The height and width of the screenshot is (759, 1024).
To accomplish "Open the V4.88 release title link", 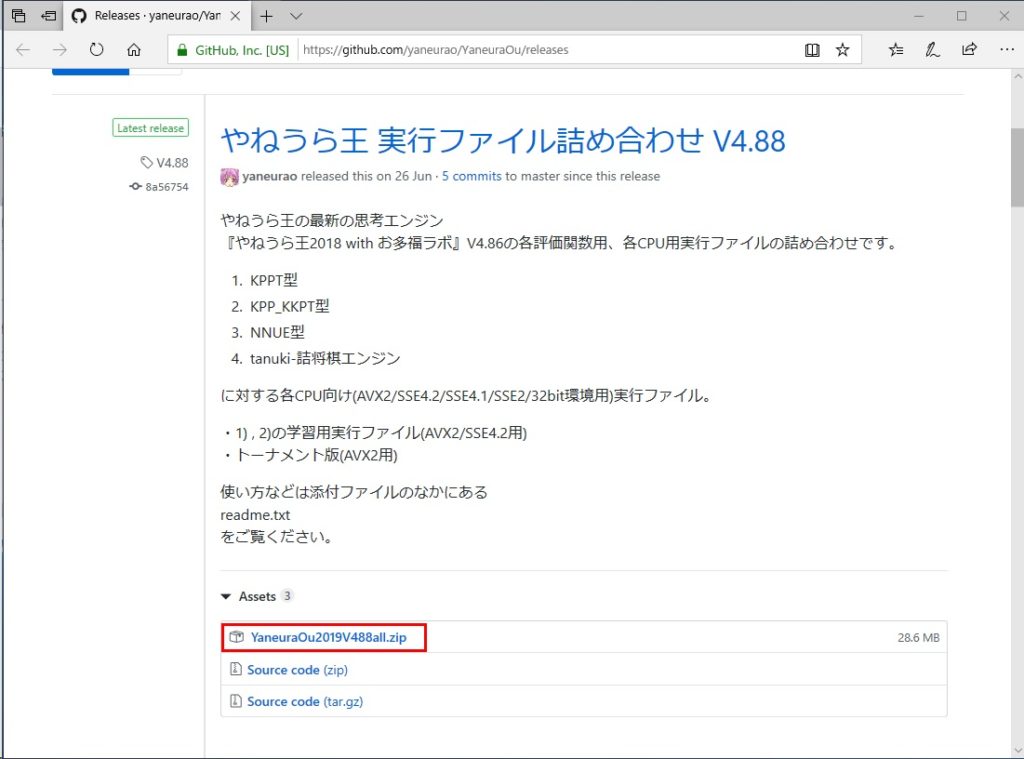I will [x=503, y=140].
